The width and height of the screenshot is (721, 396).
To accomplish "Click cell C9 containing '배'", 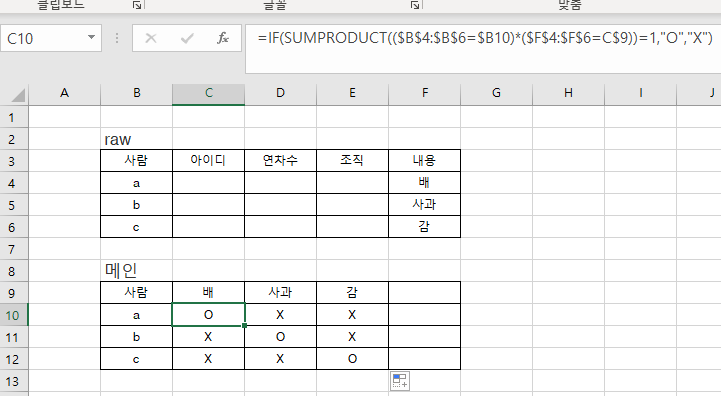I will point(208,293).
